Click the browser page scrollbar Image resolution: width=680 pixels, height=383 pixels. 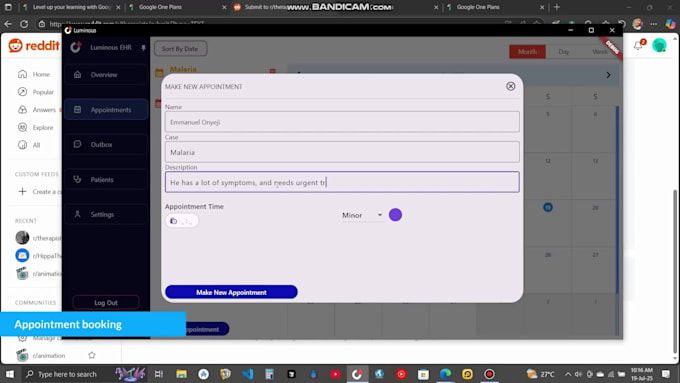(675, 271)
